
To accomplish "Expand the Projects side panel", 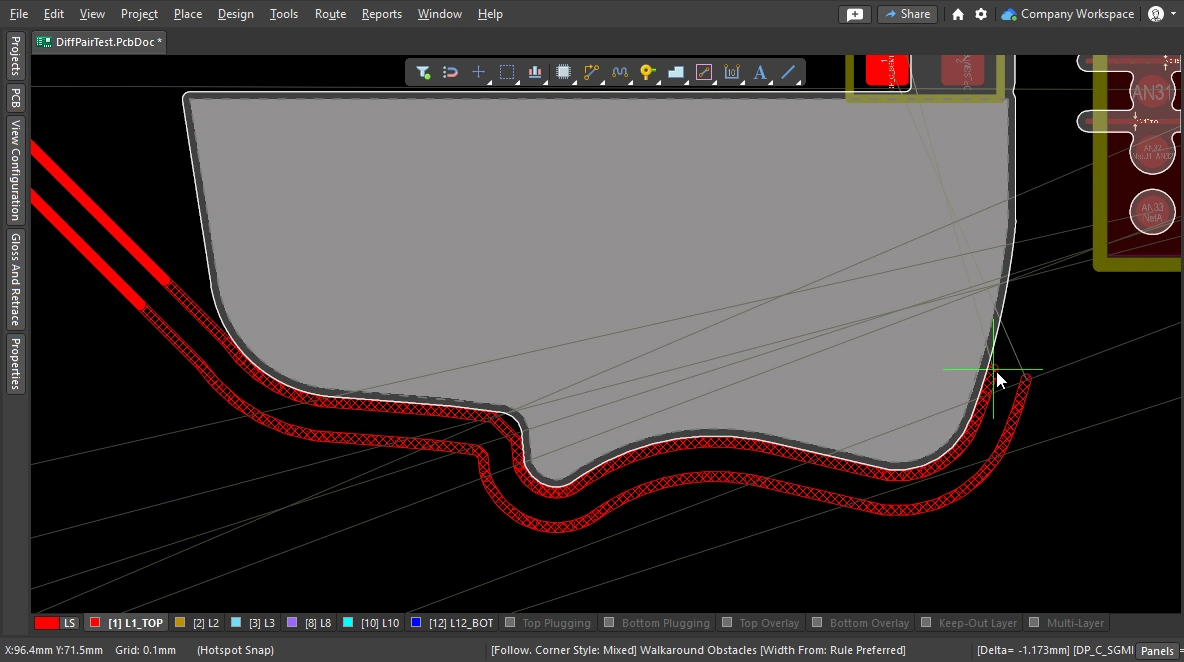I will pyautogui.click(x=15, y=56).
